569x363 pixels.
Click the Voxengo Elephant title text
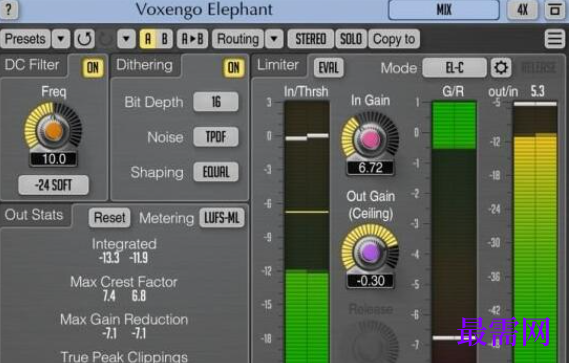pyautogui.click(x=204, y=9)
